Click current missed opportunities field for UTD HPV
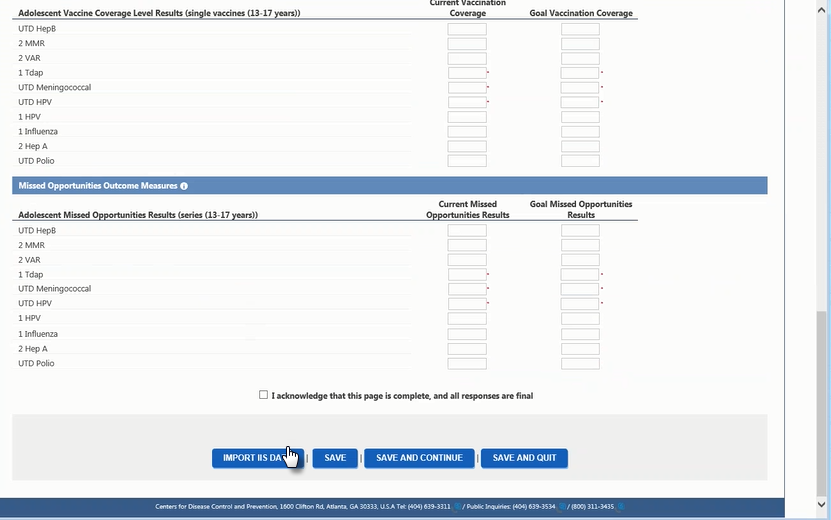 [467, 304]
